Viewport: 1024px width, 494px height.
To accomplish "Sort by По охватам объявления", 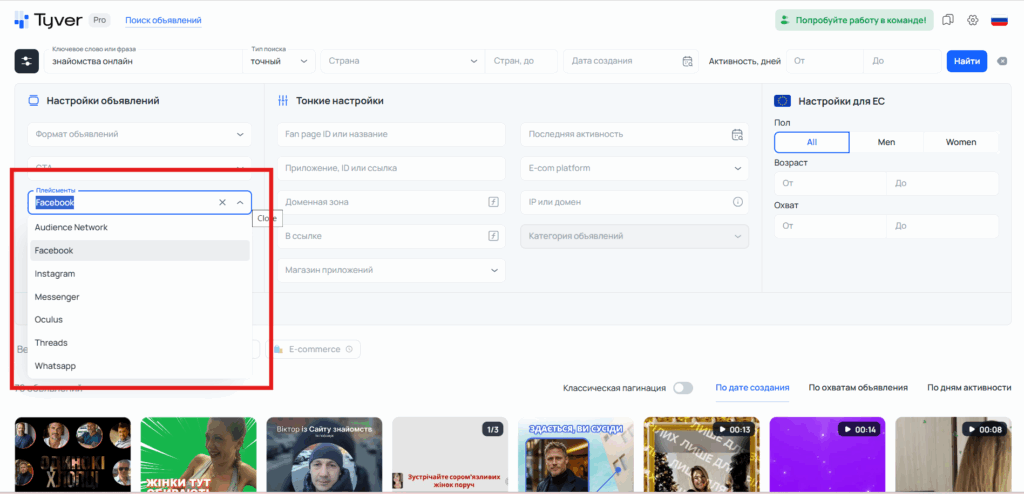I will (857, 388).
